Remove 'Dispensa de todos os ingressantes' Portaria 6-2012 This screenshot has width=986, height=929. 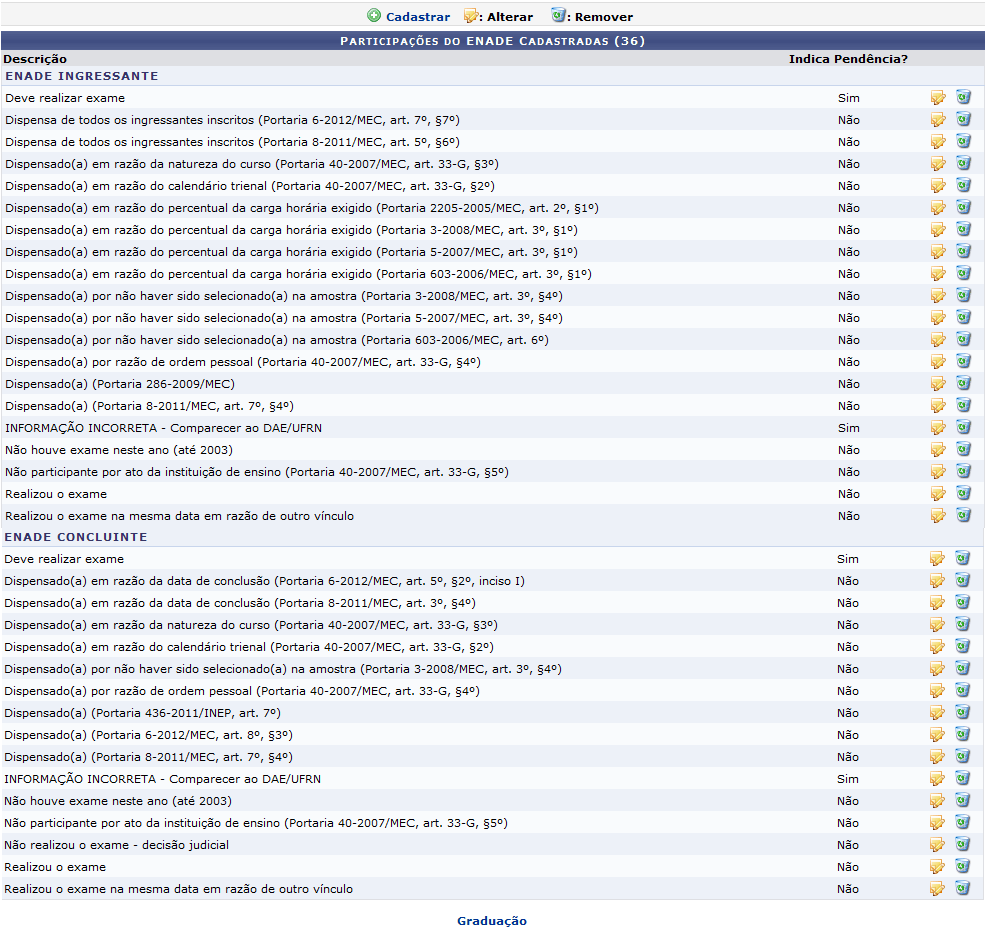tap(963, 120)
